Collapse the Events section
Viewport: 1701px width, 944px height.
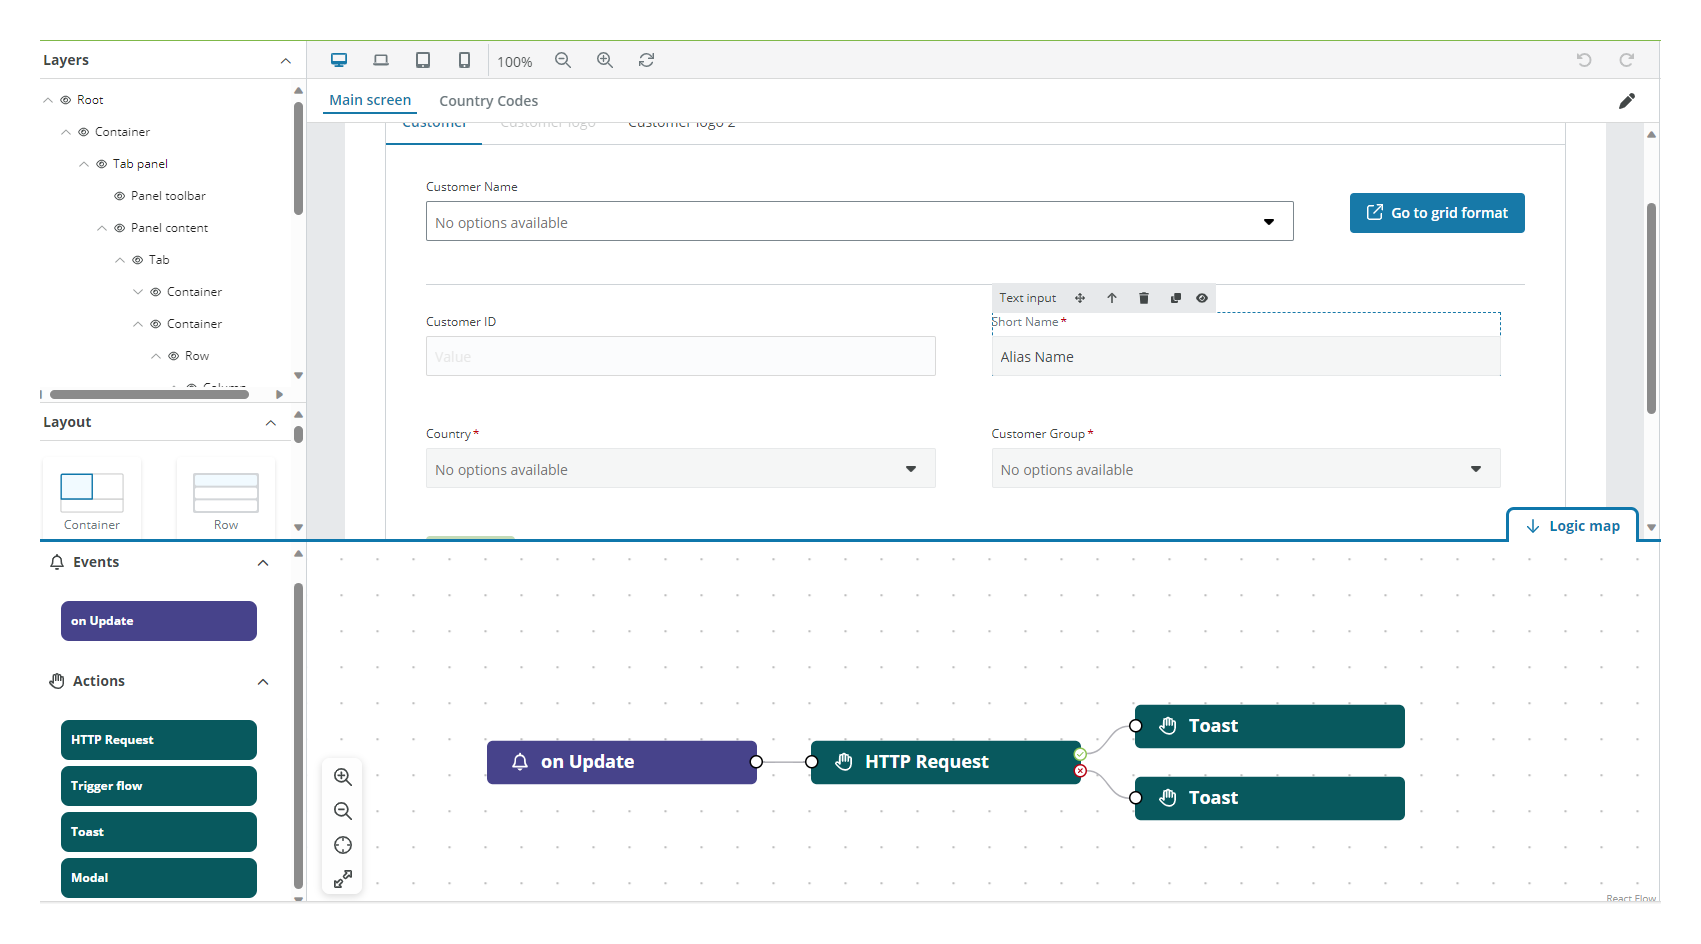point(263,563)
